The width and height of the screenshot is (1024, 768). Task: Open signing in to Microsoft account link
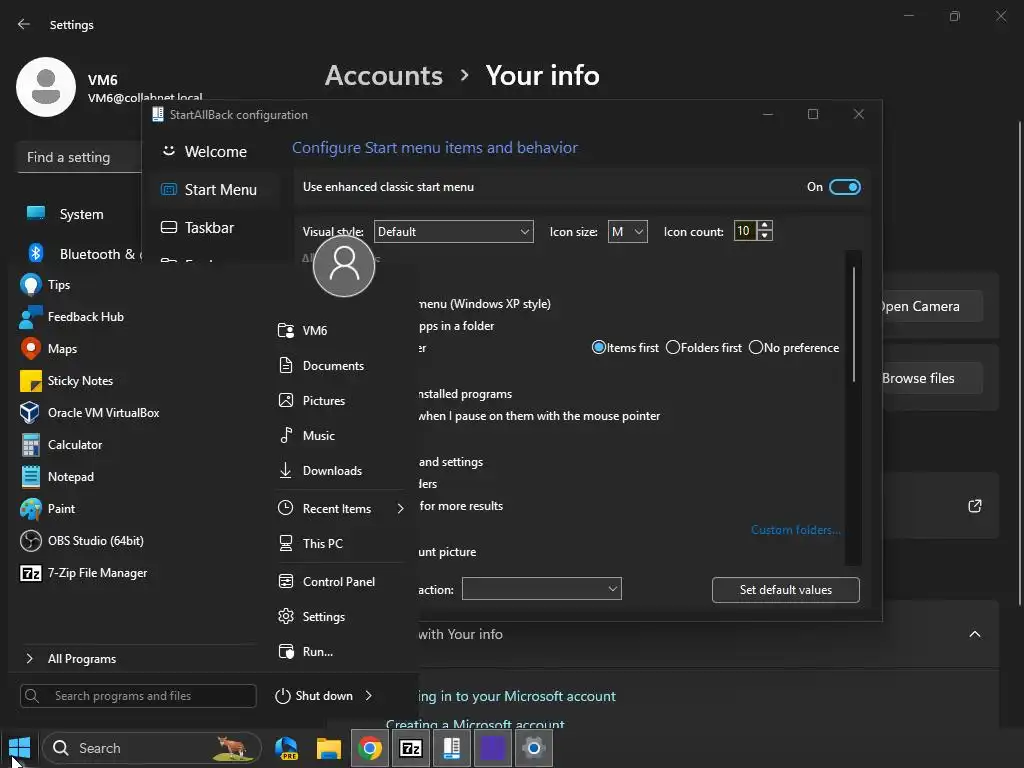(517, 696)
